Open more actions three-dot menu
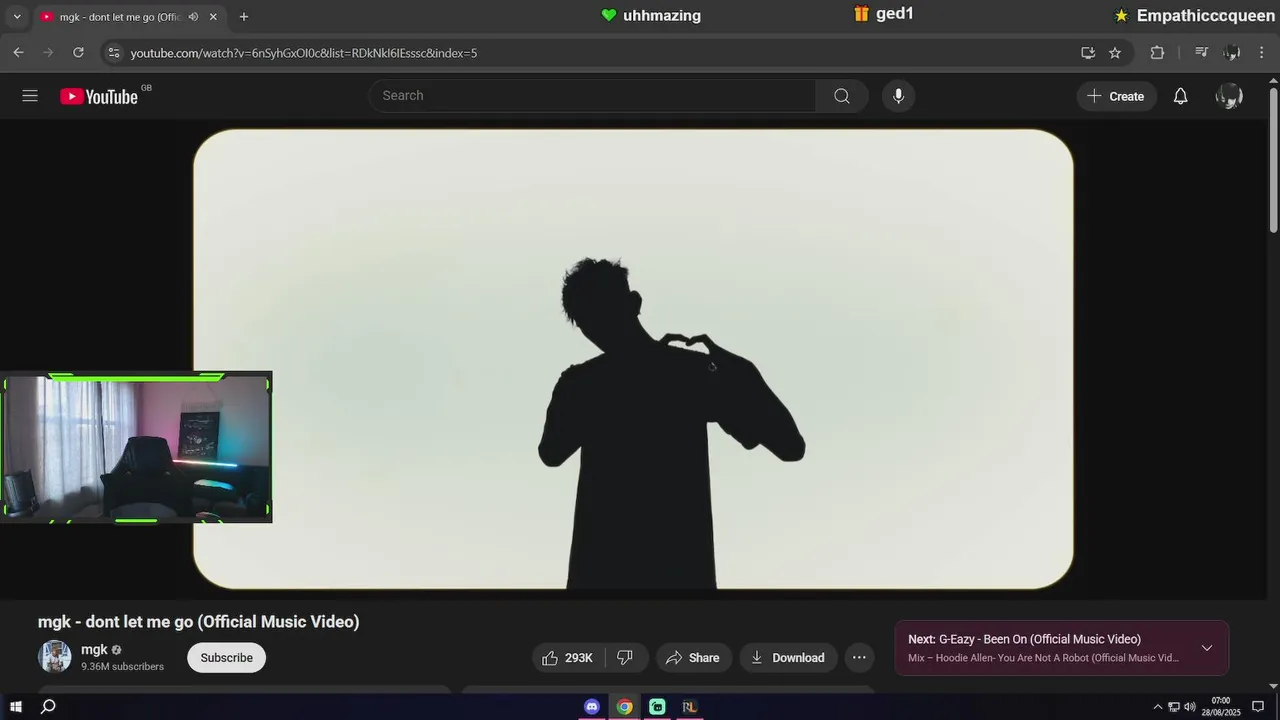 (x=859, y=657)
